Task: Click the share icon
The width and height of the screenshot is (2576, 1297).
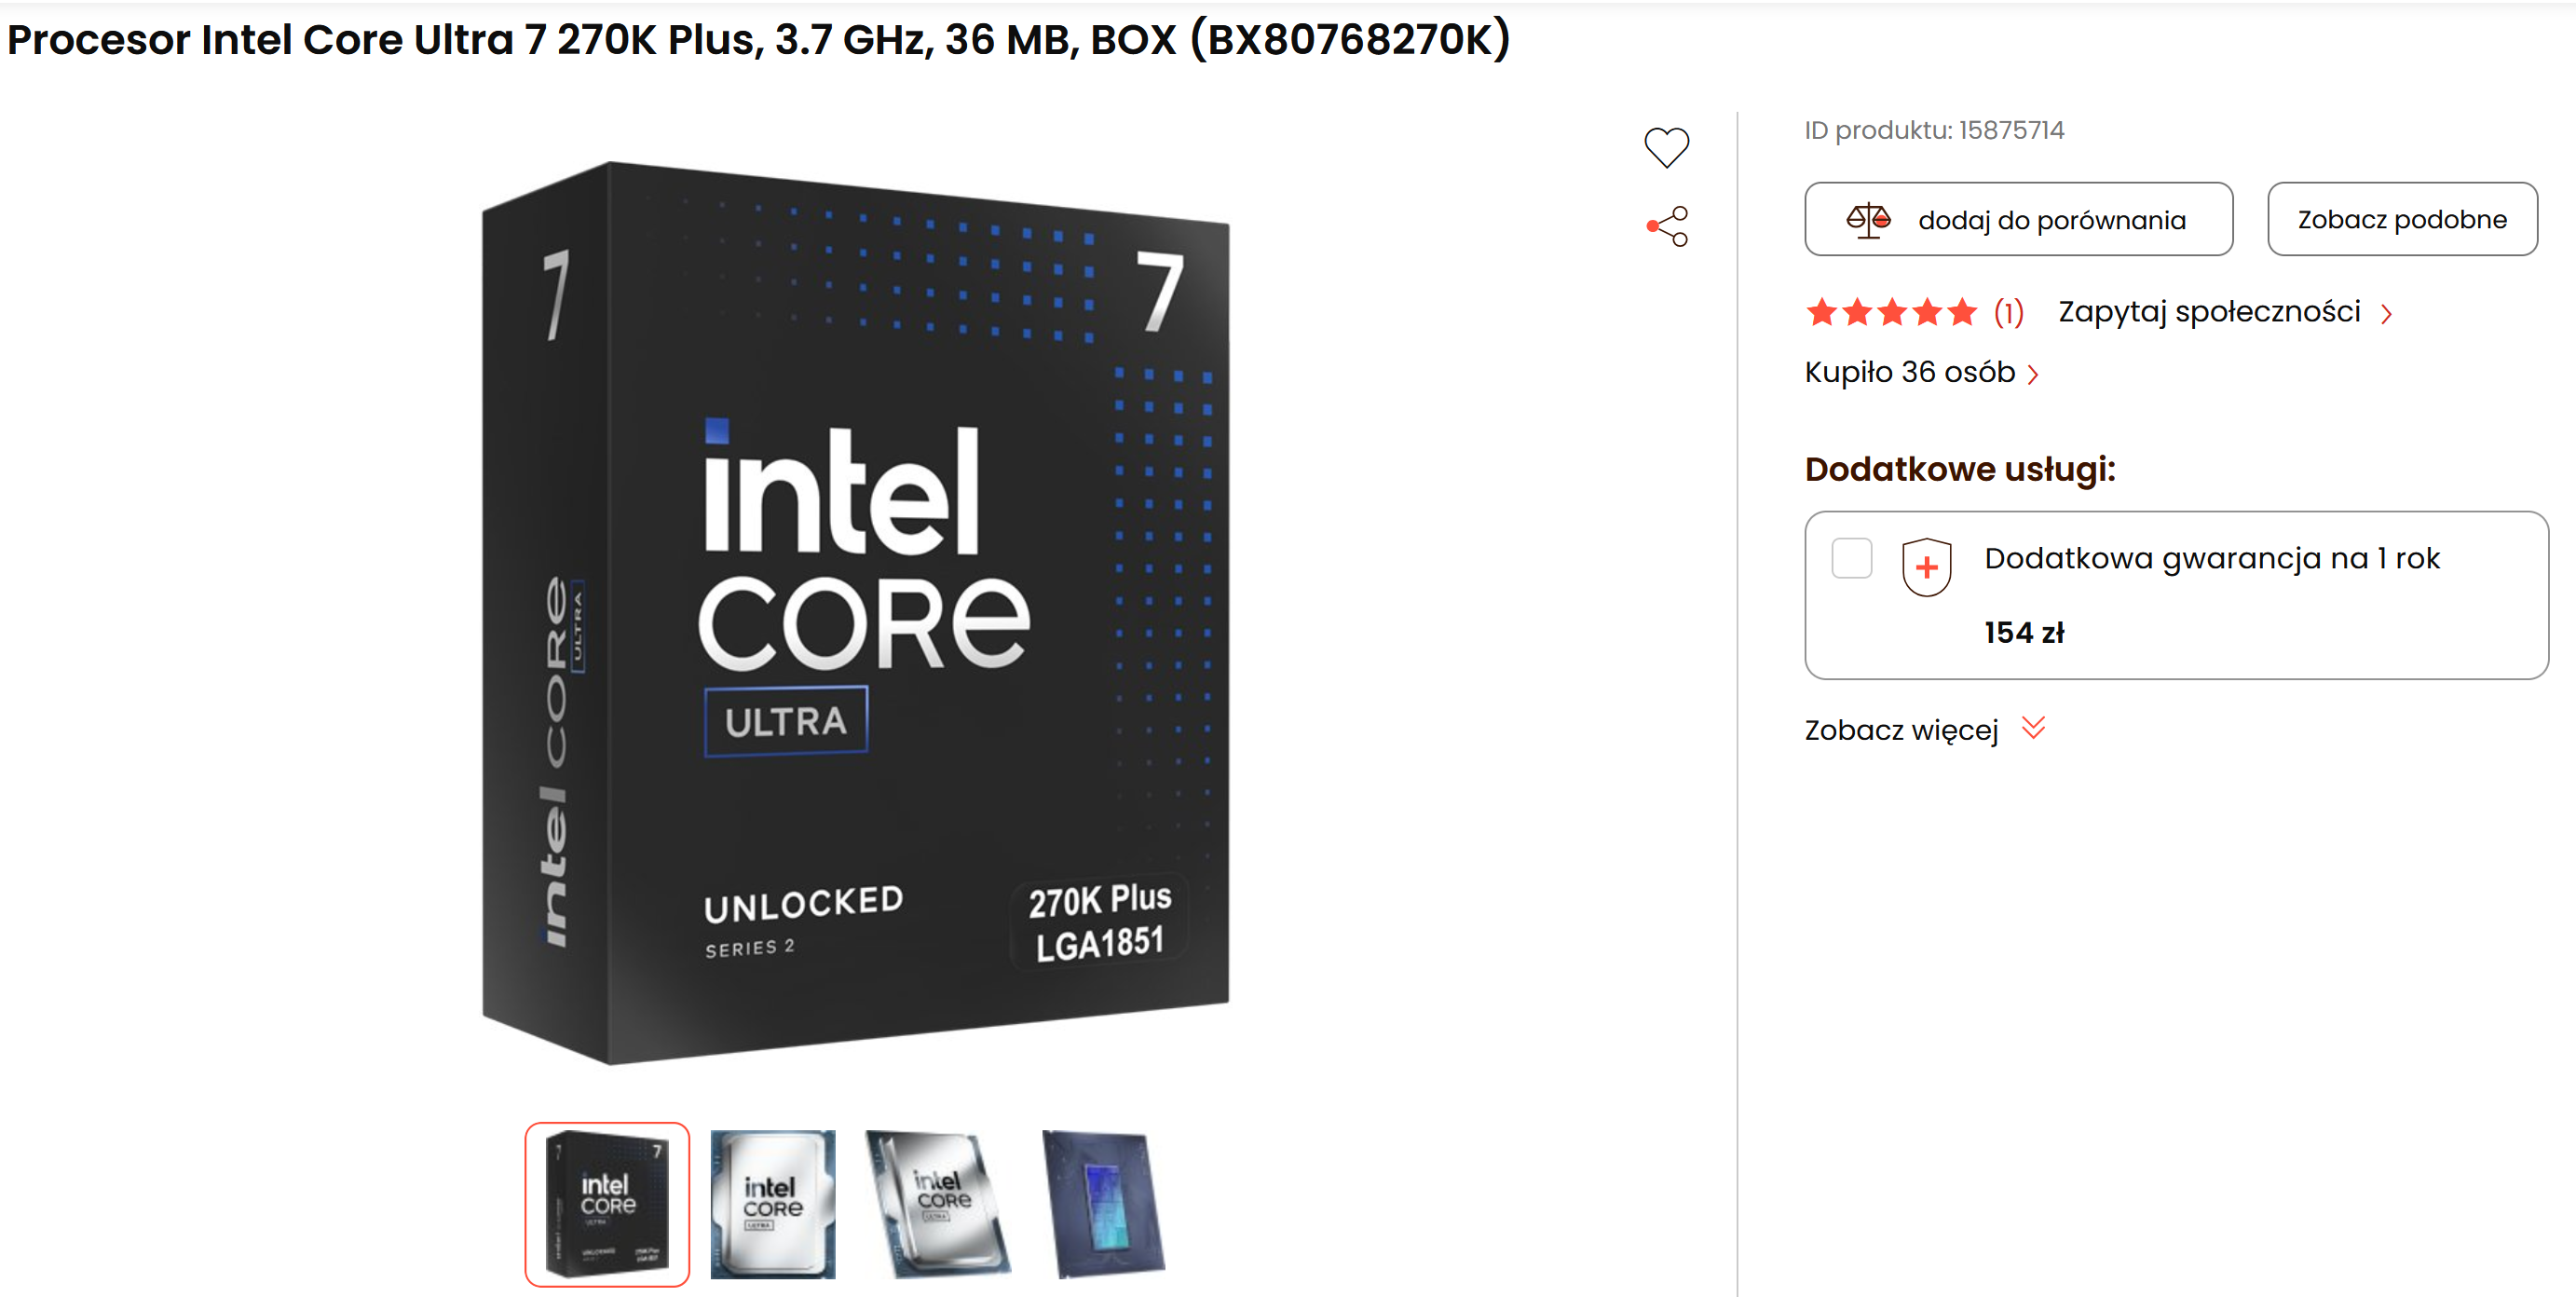Action: point(1667,226)
